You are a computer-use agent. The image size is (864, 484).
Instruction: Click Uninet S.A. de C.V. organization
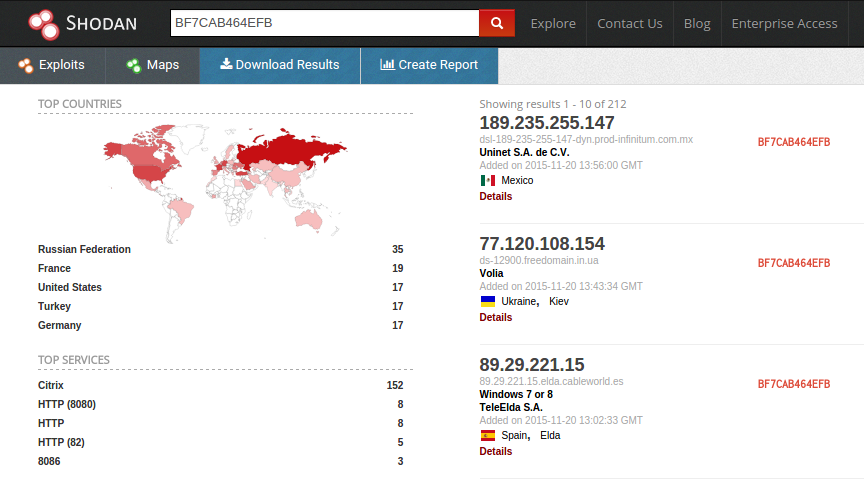tap(524, 152)
